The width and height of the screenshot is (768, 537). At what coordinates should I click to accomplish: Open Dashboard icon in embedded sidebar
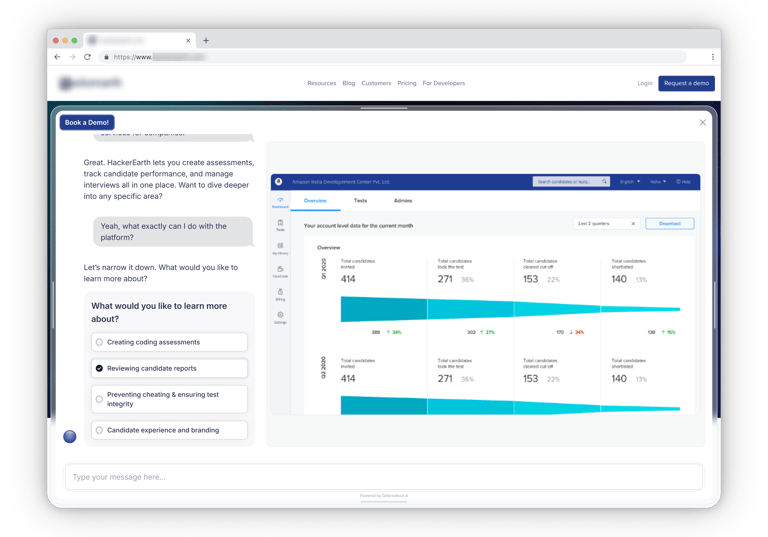[280, 202]
